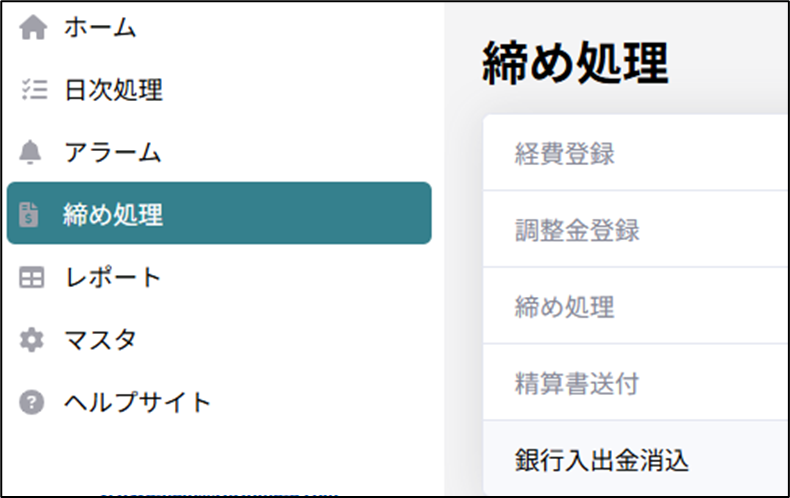Go to ホーム in the sidebar
The height and width of the screenshot is (498, 790).
tap(100, 29)
